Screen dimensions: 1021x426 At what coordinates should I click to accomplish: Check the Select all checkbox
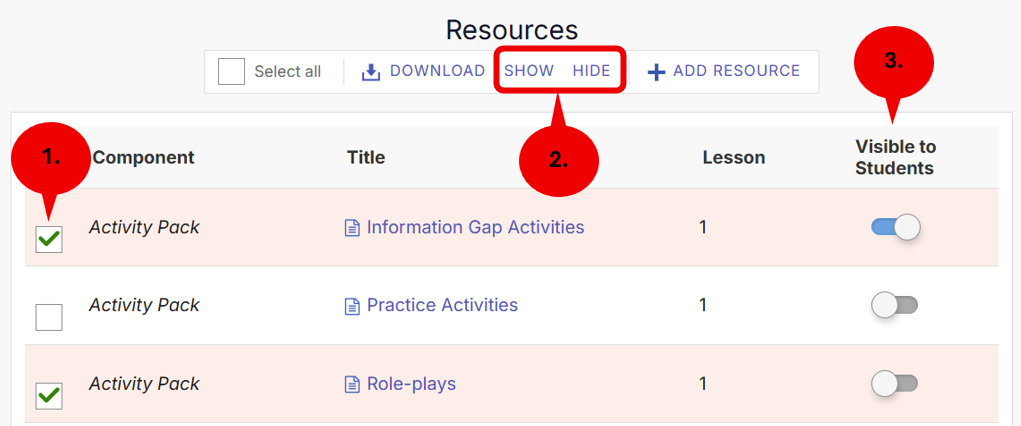tap(231, 72)
